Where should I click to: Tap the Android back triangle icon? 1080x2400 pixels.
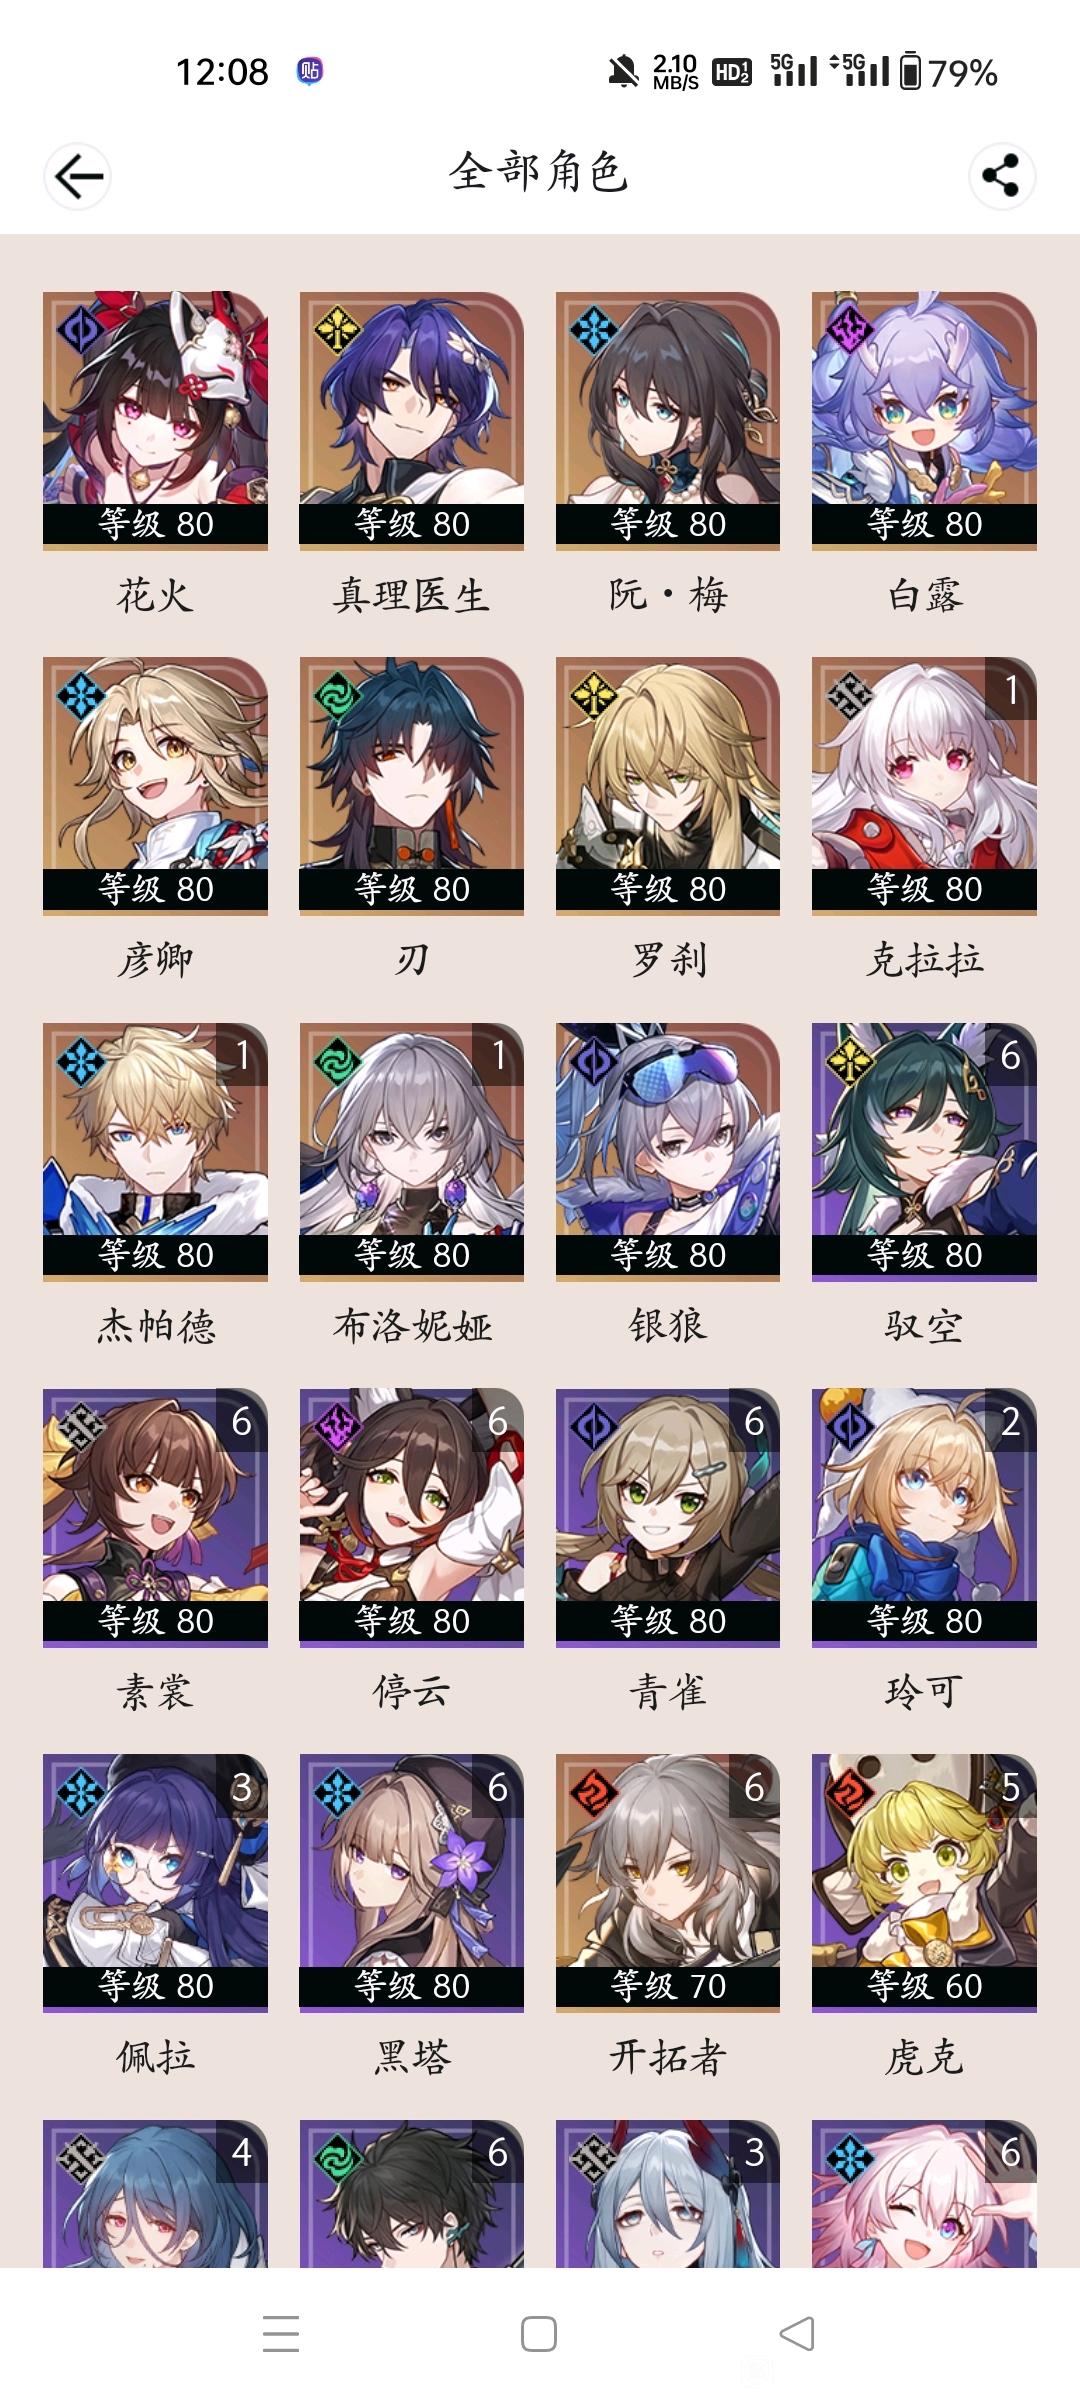click(x=797, y=2334)
